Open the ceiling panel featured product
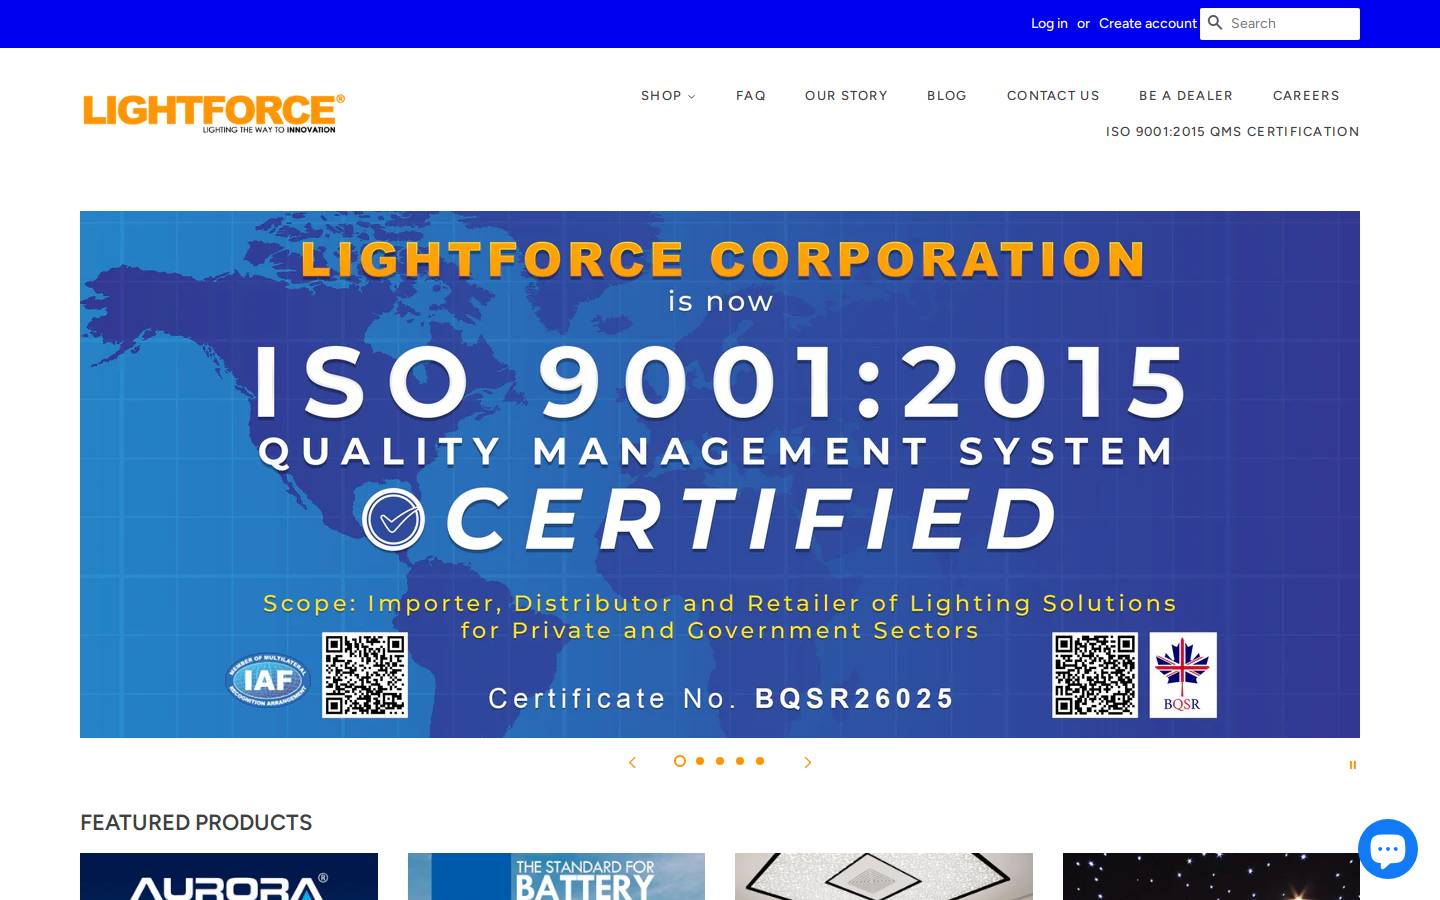This screenshot has height=900, width=1440. coord(884,877)
